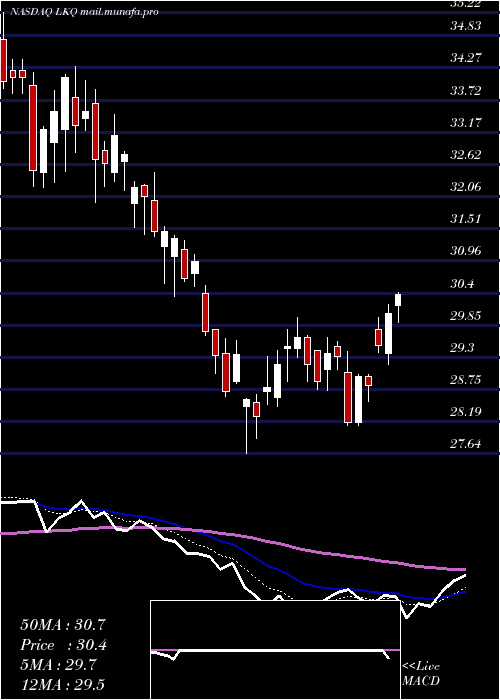This screenshot has height=700, width=500.
Task: Click the 33.72 price axis label
Action: (466, 91)
